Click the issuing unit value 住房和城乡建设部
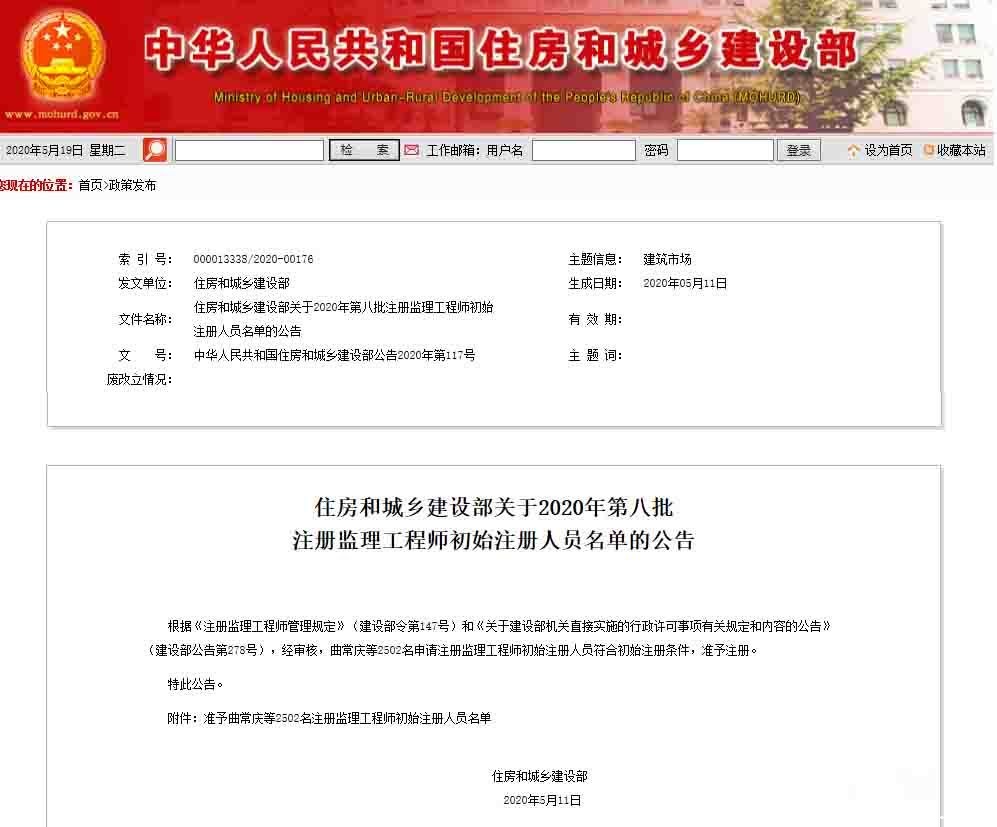This screenshot has height=827, width=997. [242, 283]
